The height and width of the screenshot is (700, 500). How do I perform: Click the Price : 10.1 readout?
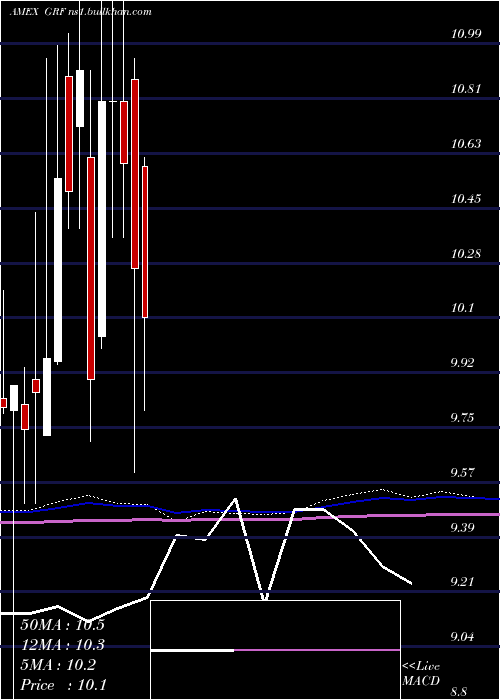click(63, 685)
